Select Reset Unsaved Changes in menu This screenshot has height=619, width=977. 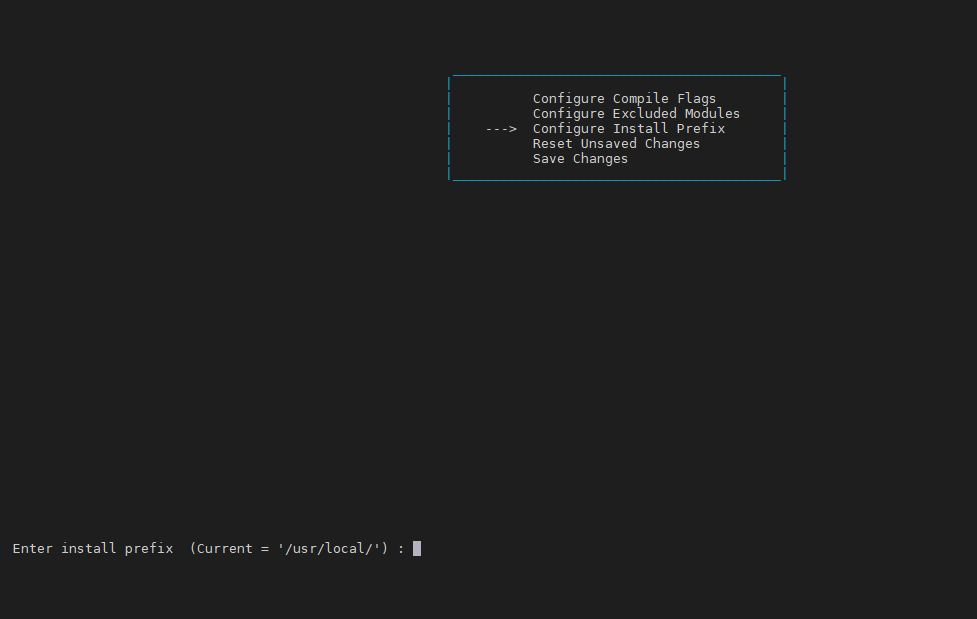tap(616, 144)
